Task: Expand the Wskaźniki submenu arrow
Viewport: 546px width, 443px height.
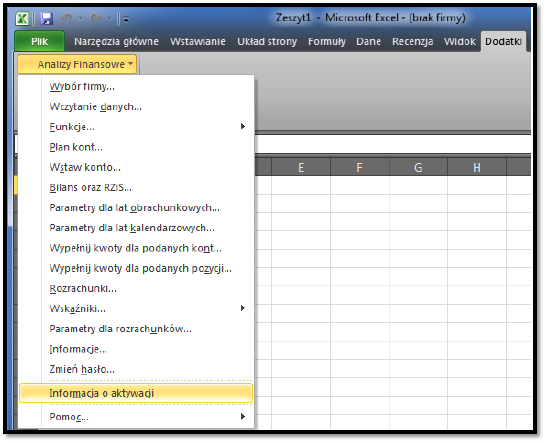Action: click(243, 308)
